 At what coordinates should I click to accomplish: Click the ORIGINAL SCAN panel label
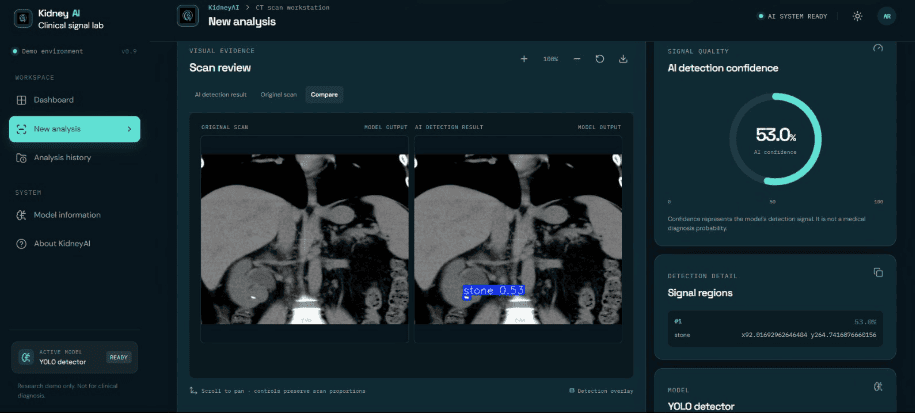(x=225, y=127)
